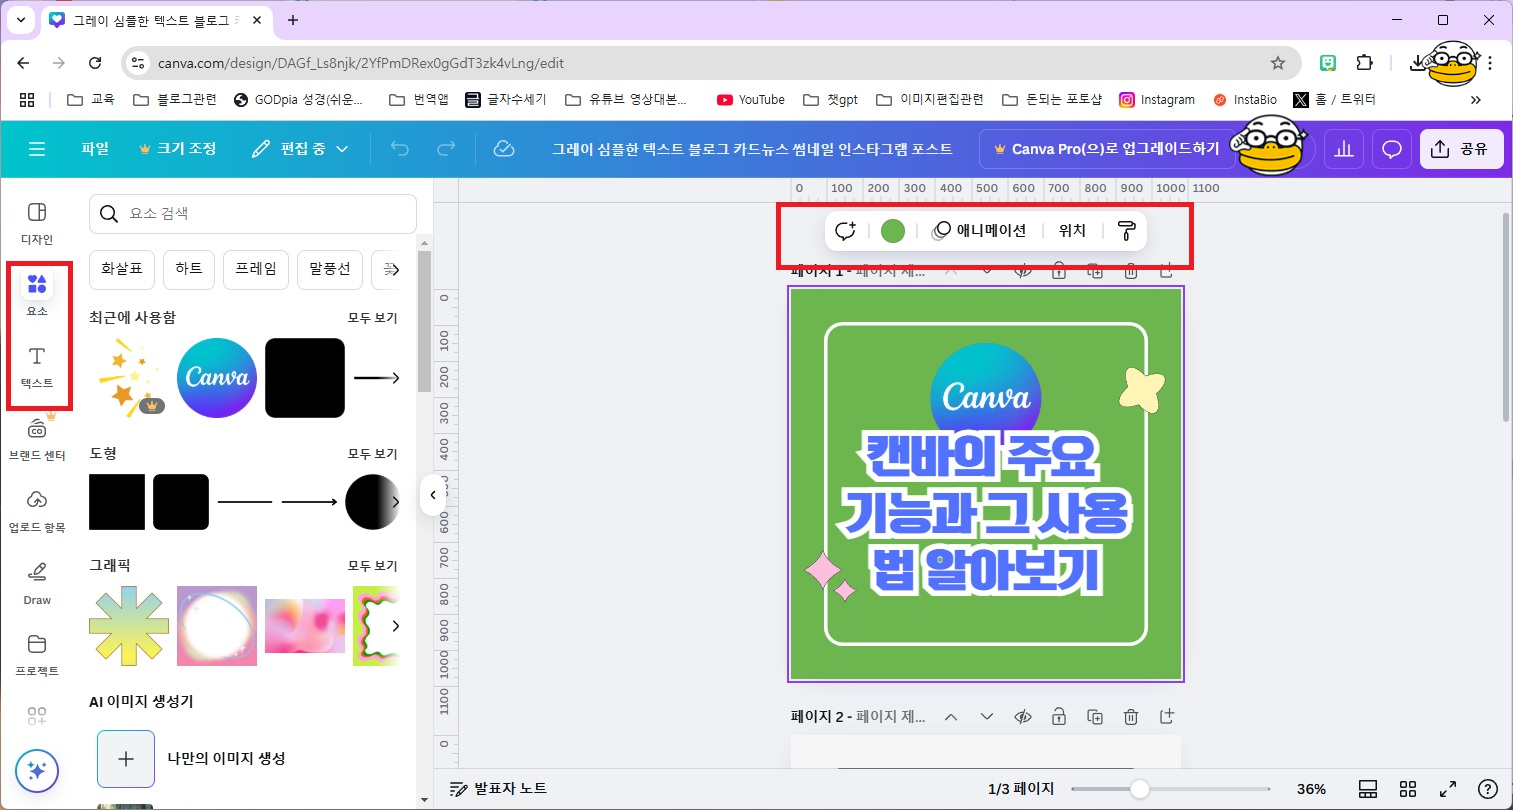
Task: Insert the Canva logo recent element
Action: click(x=217, y=378)
